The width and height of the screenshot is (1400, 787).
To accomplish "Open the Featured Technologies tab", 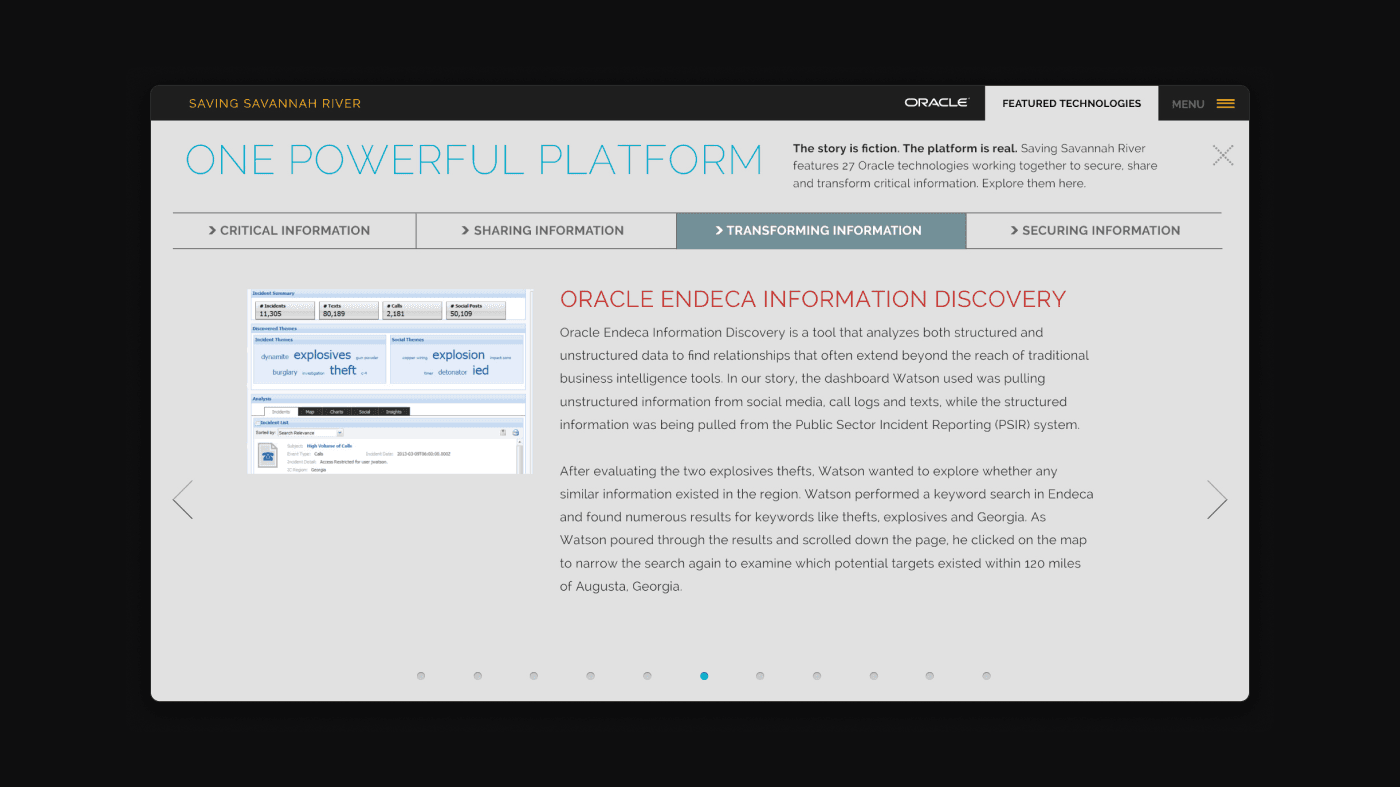I will [1071, 103].
